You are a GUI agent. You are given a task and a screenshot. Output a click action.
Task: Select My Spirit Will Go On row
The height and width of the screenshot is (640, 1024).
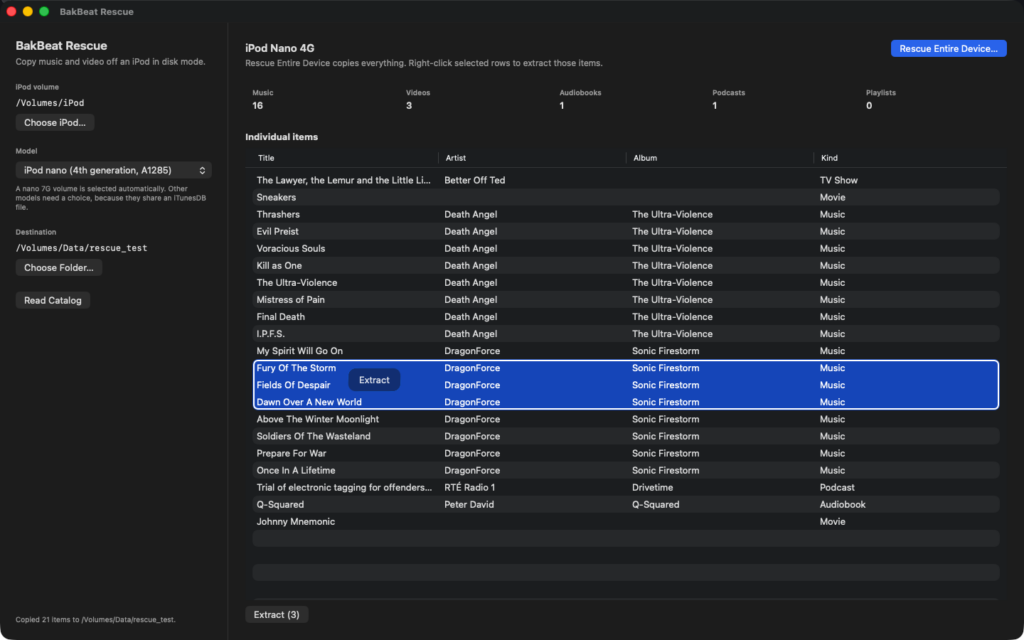pos(626,351)
